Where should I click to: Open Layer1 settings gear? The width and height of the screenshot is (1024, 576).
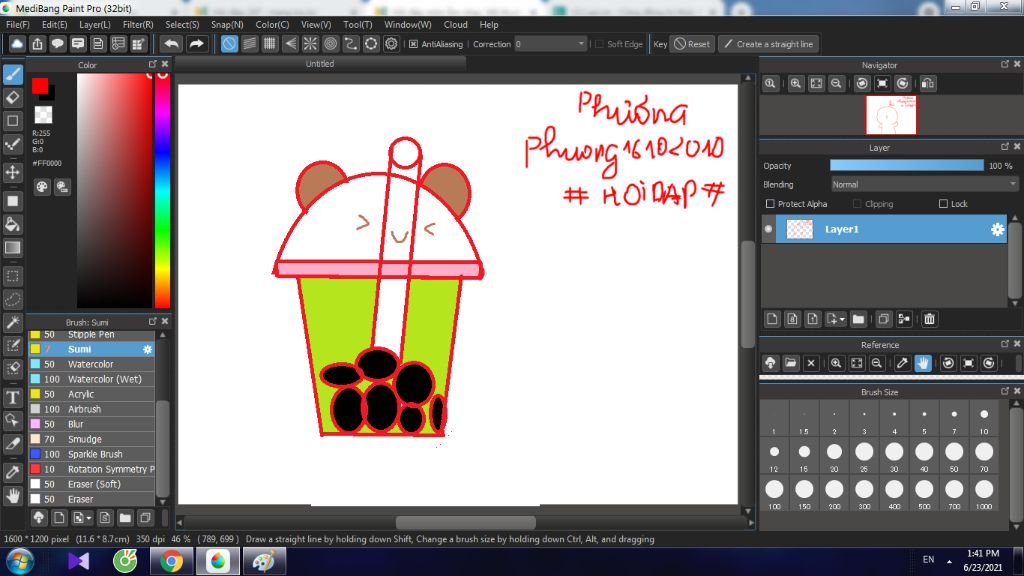(x=997, y=229)
